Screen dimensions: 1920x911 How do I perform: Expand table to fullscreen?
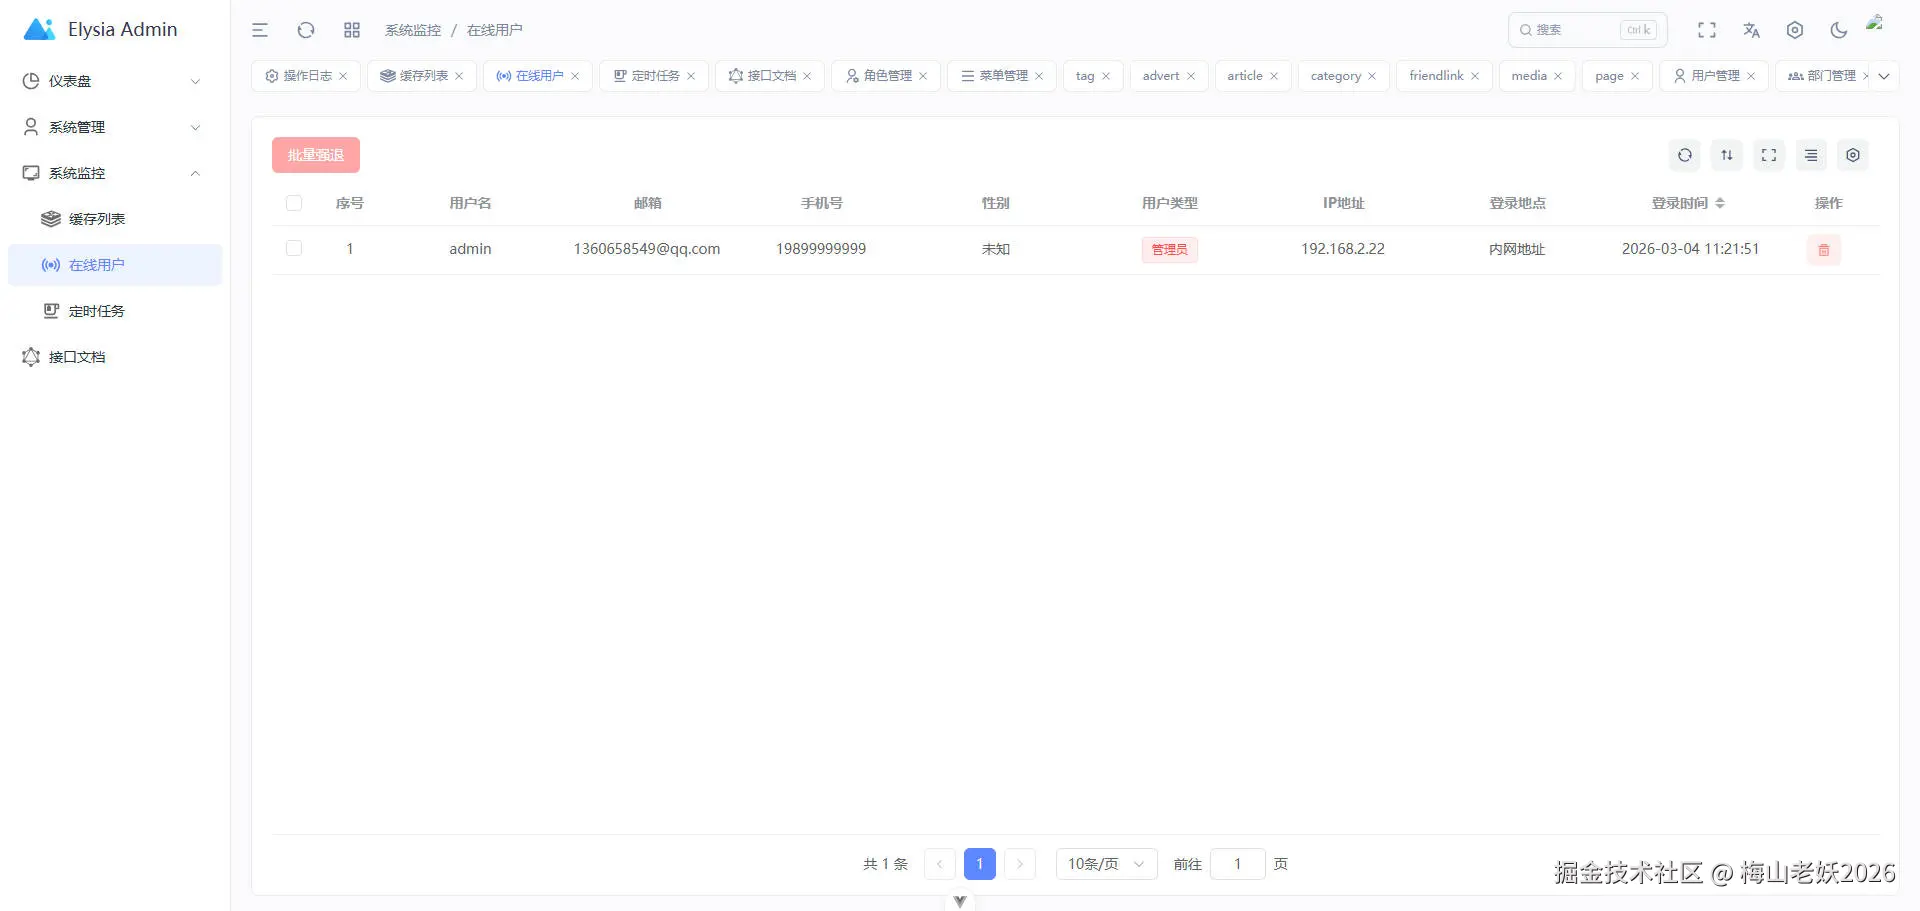[1769, 155]
